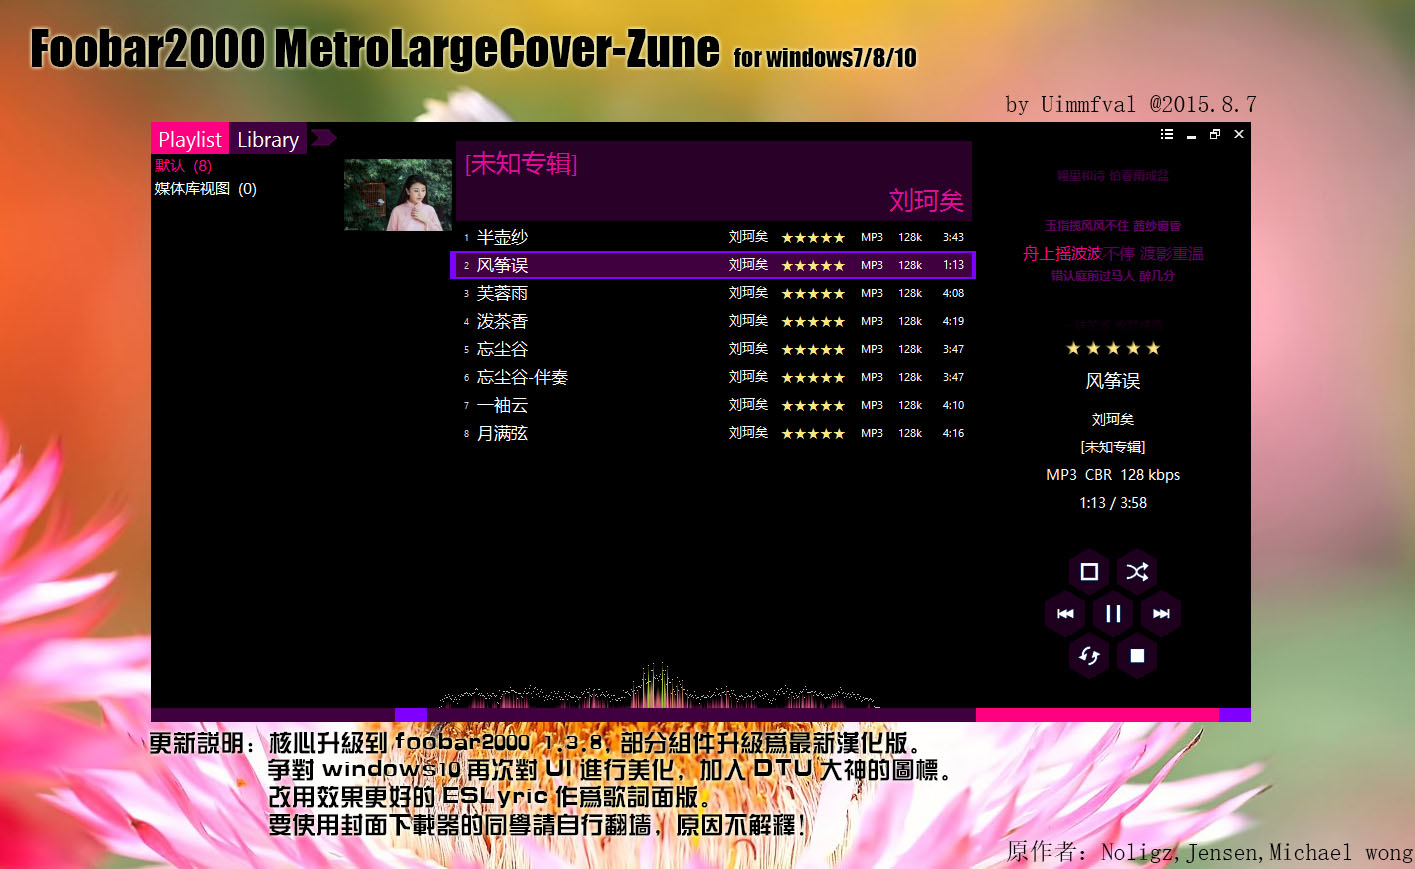Select the 默认 (8) playlist
This screenshot has height=869, width=1415.
click(x=184, y=166)
